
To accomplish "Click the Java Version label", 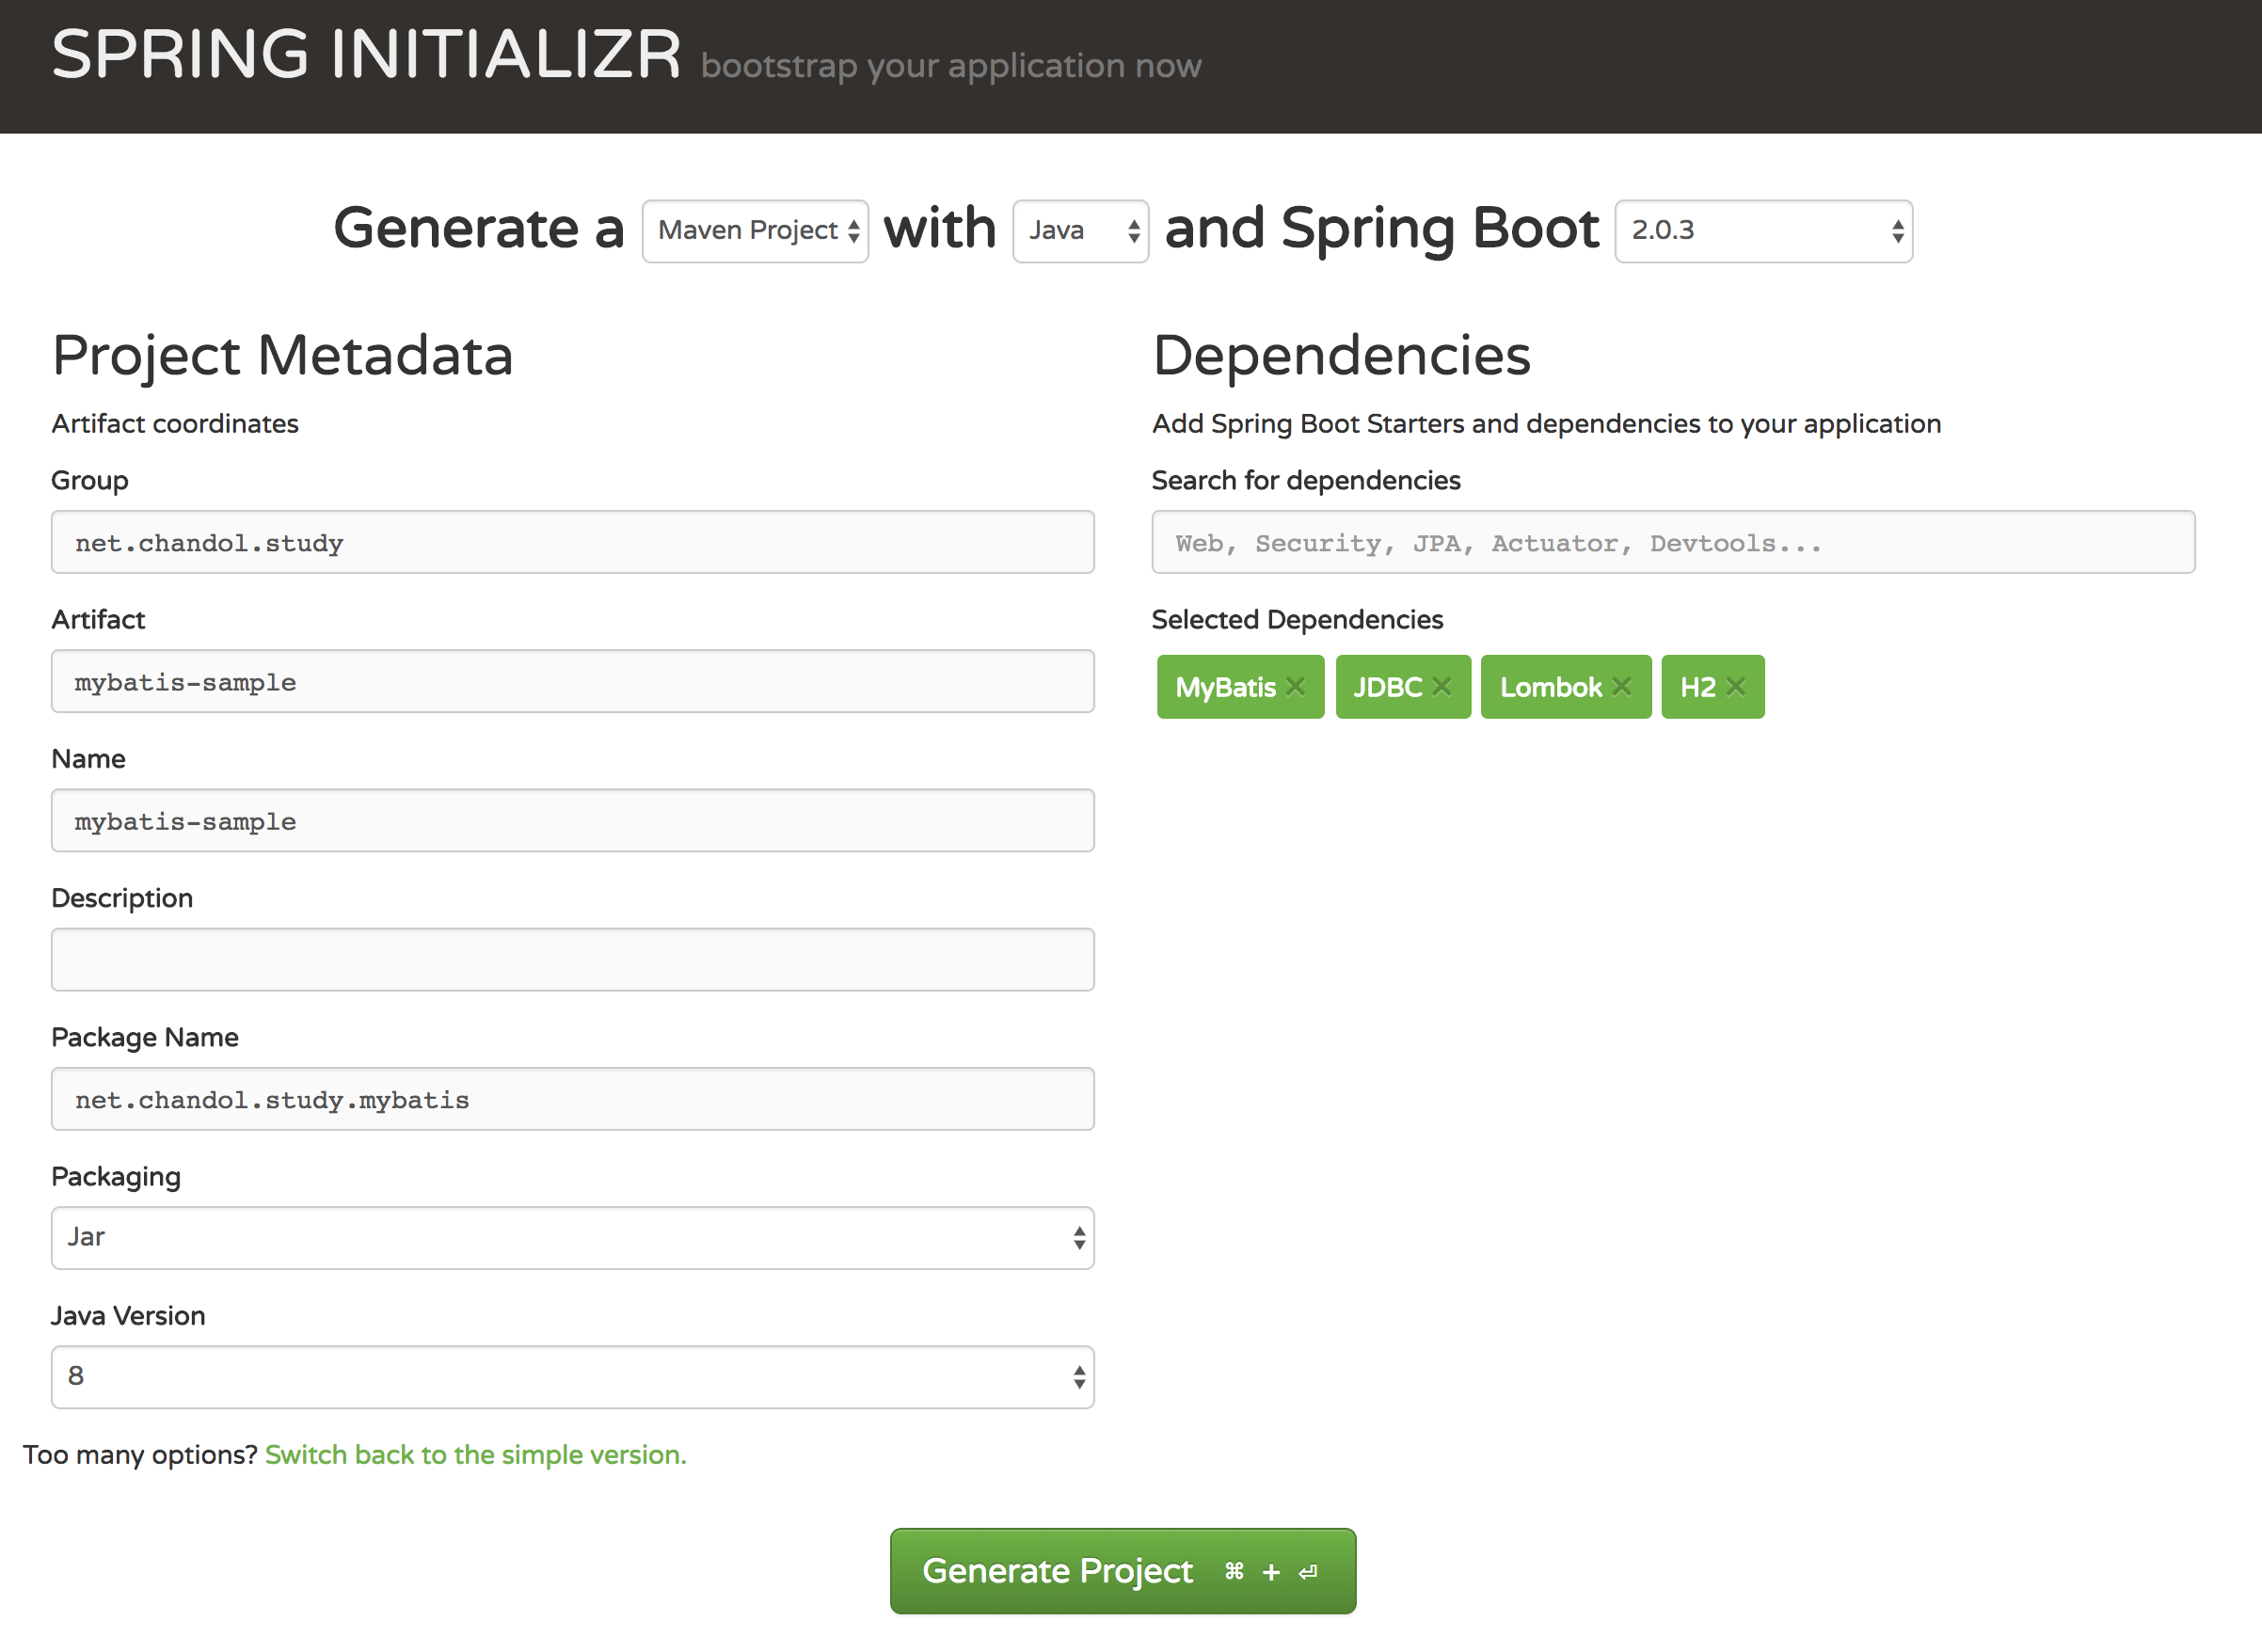I will [128, 1315].
